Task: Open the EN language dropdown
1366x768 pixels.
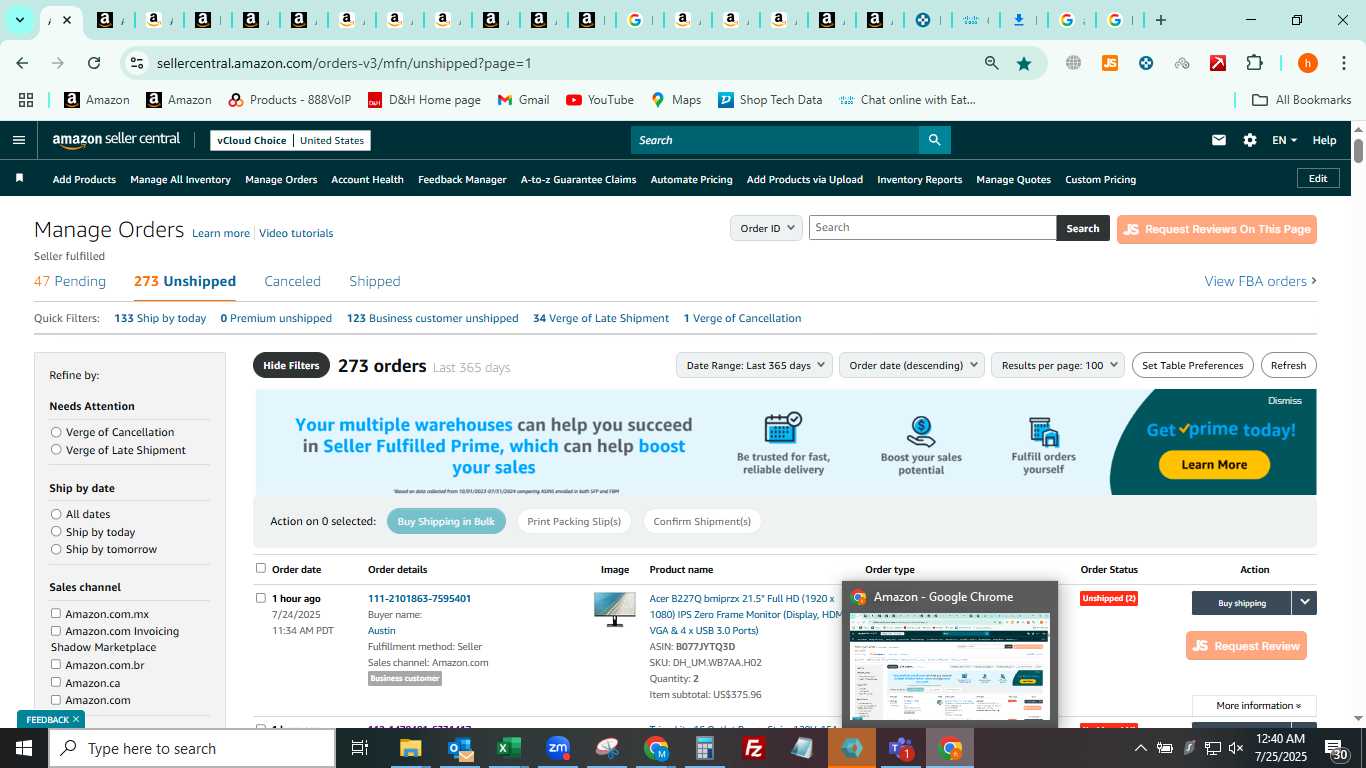Action: tap(1284, 140)
